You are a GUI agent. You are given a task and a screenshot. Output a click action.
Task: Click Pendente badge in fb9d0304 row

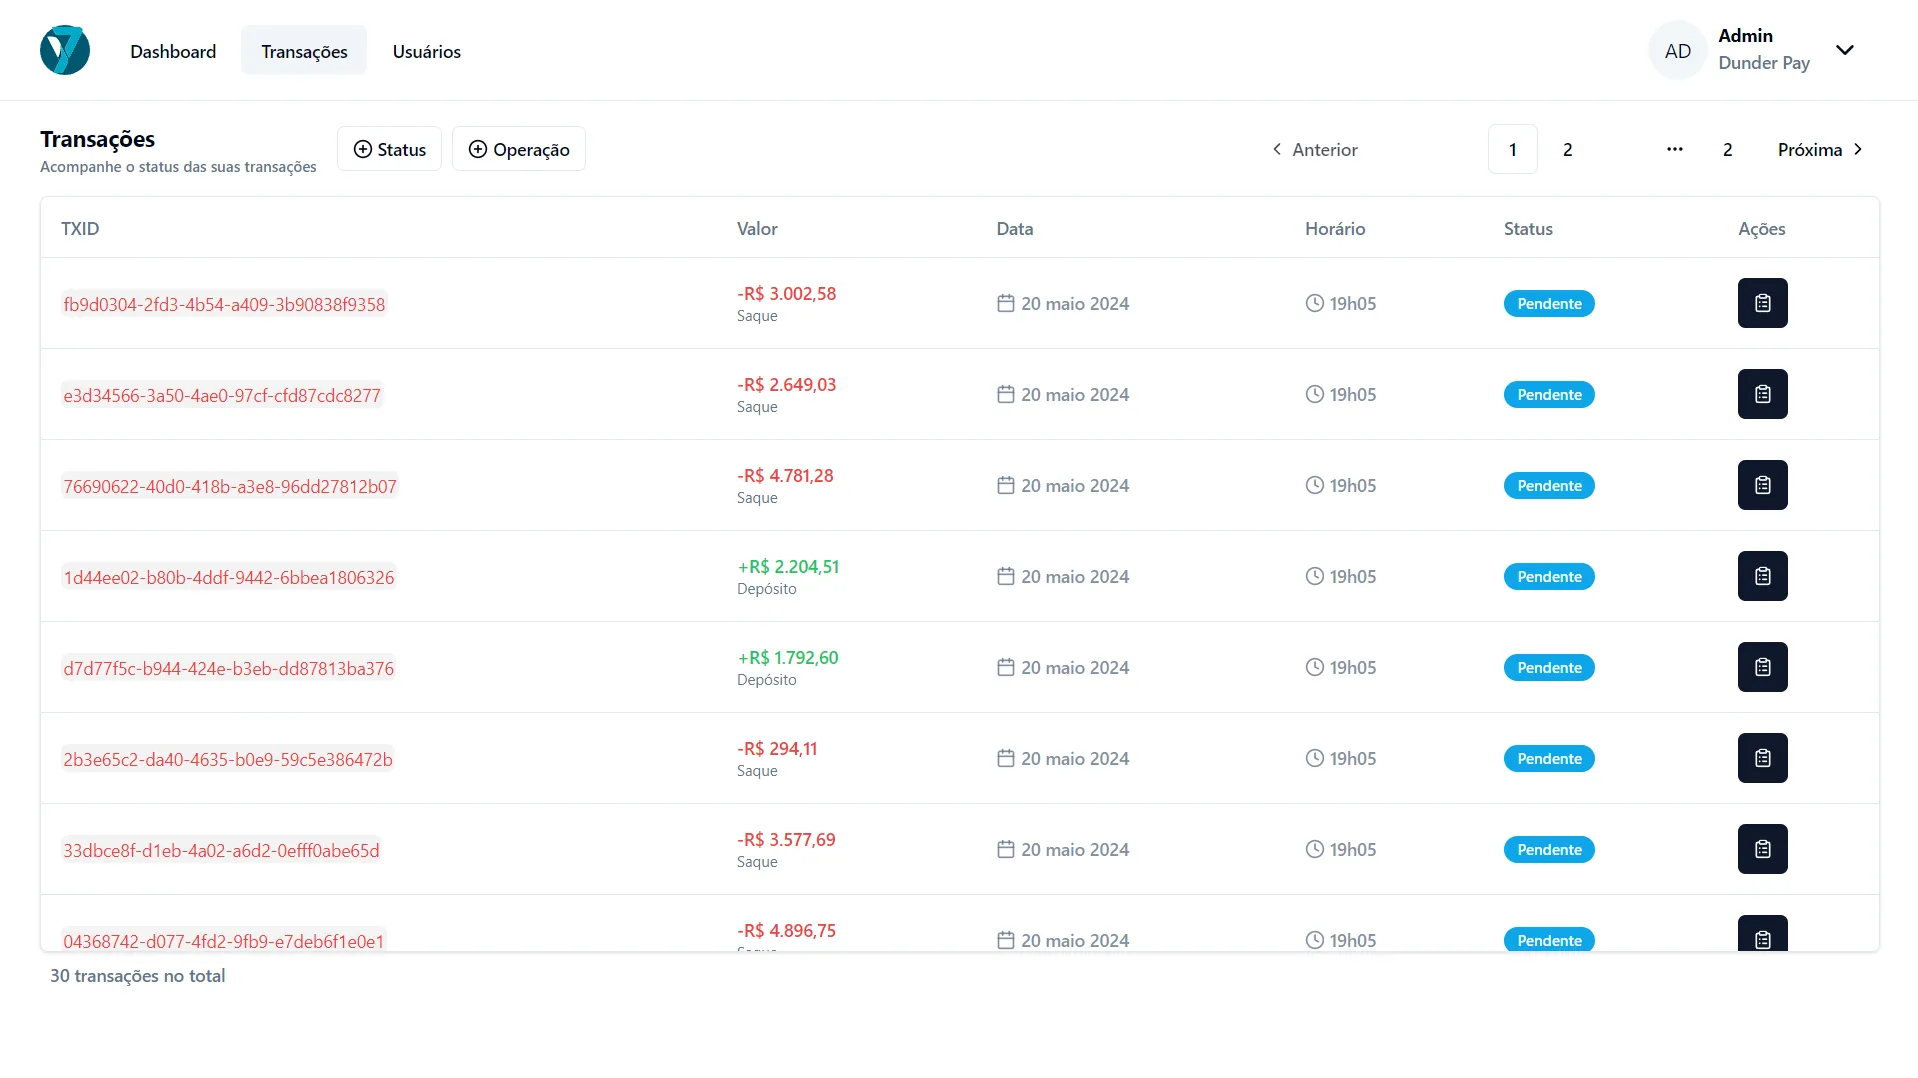pos(1549,303)
